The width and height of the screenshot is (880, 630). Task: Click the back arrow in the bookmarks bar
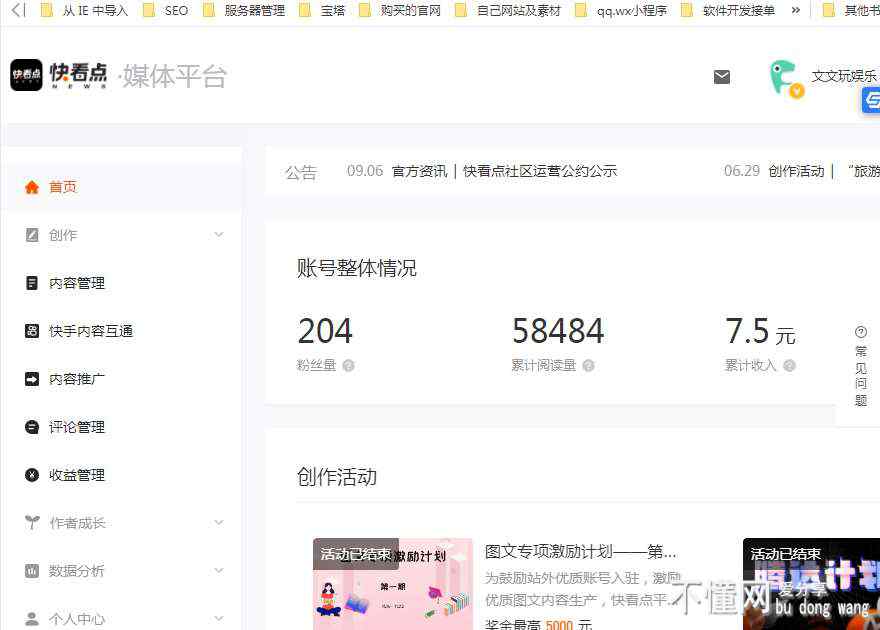19,10
